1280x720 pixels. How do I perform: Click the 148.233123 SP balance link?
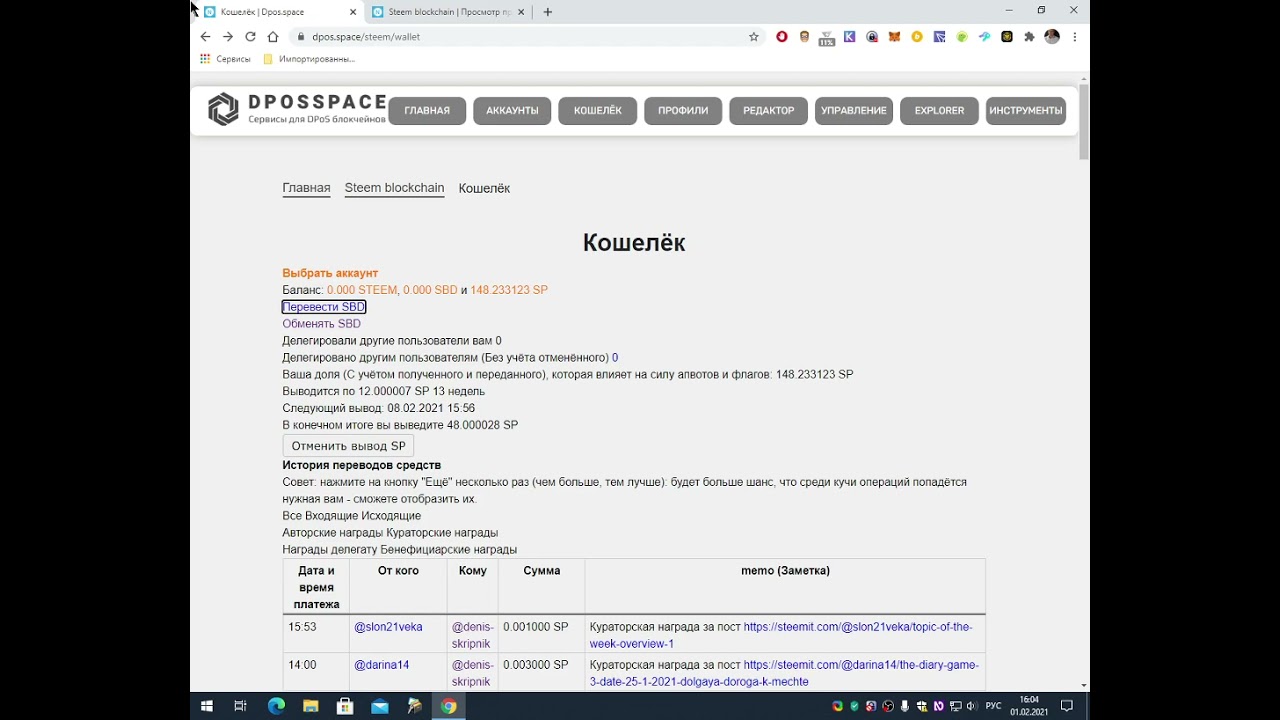(509, 290)
